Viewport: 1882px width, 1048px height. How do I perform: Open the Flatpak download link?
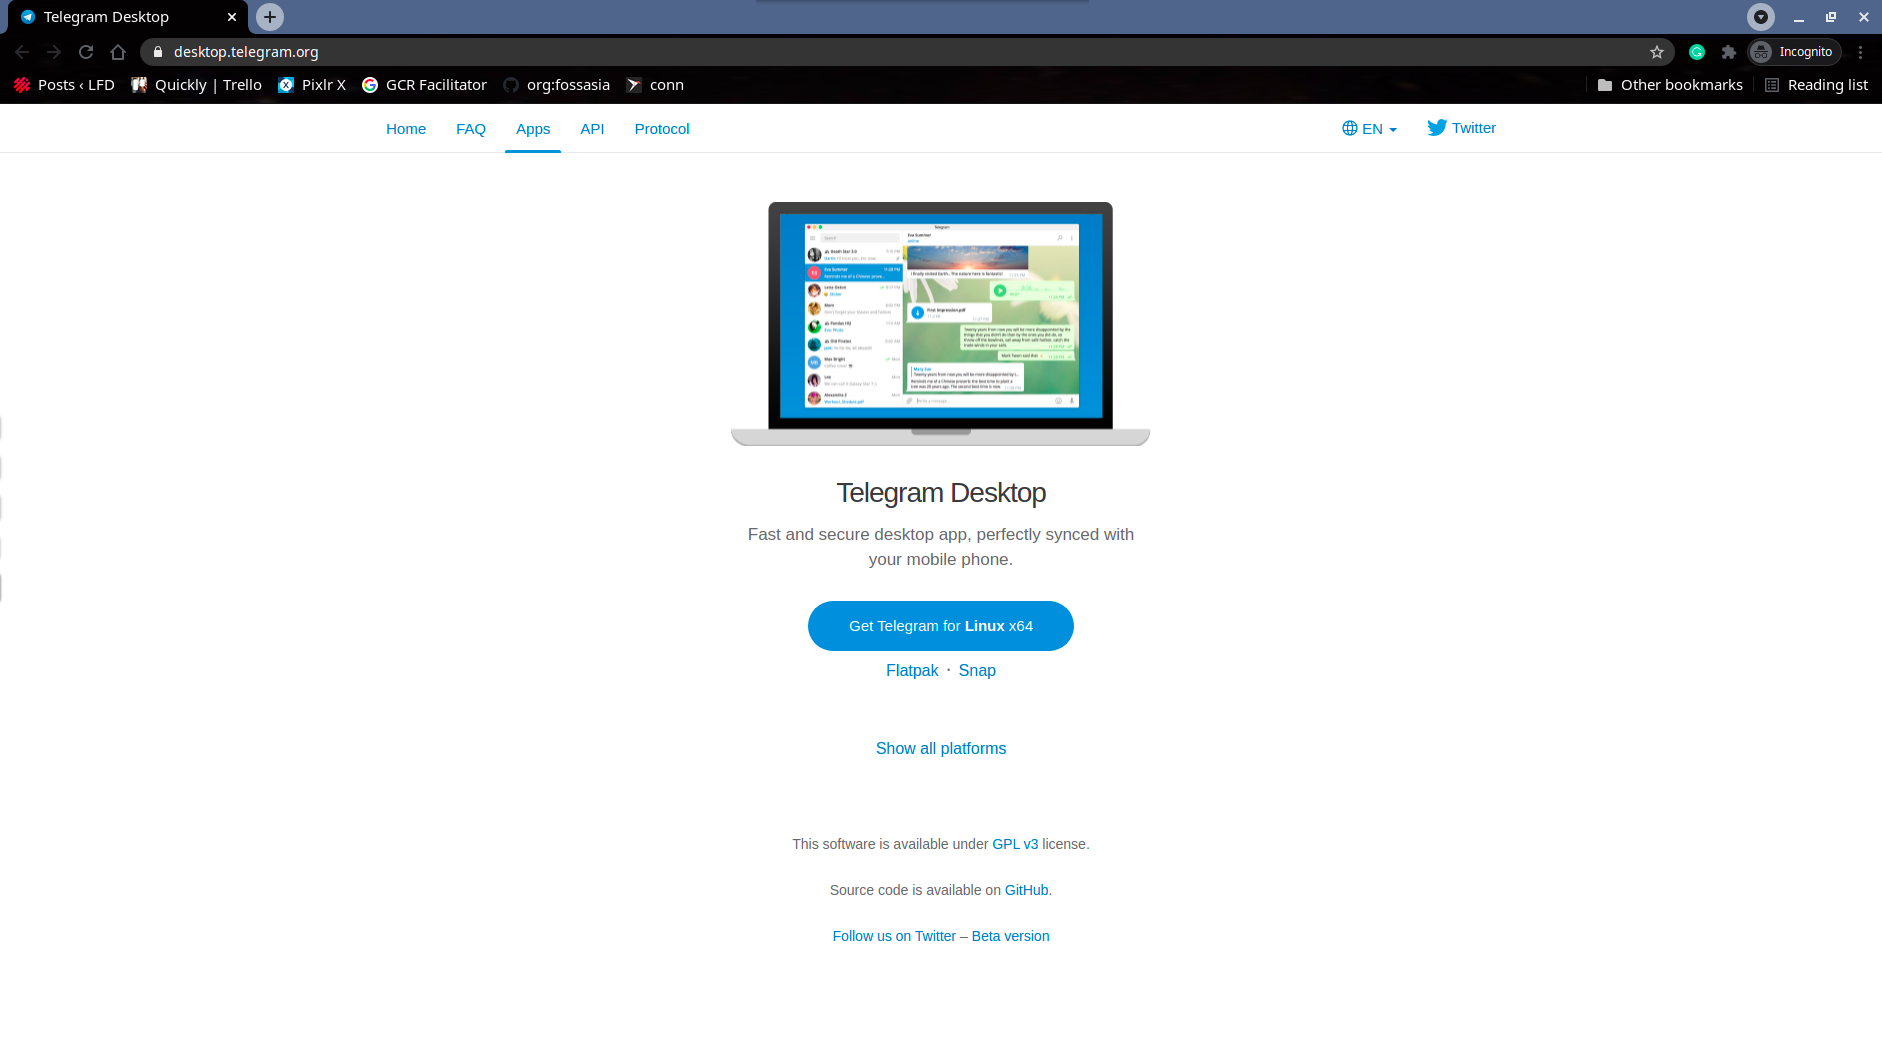(x=911, y=670)
